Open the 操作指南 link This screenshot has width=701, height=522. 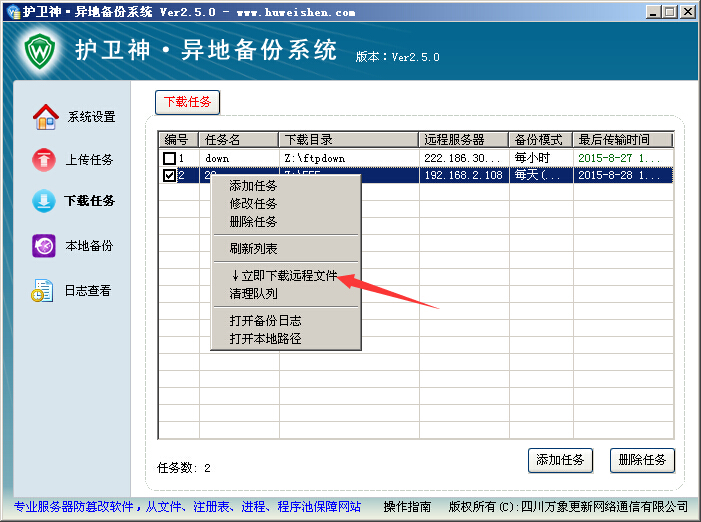point(407,506)
